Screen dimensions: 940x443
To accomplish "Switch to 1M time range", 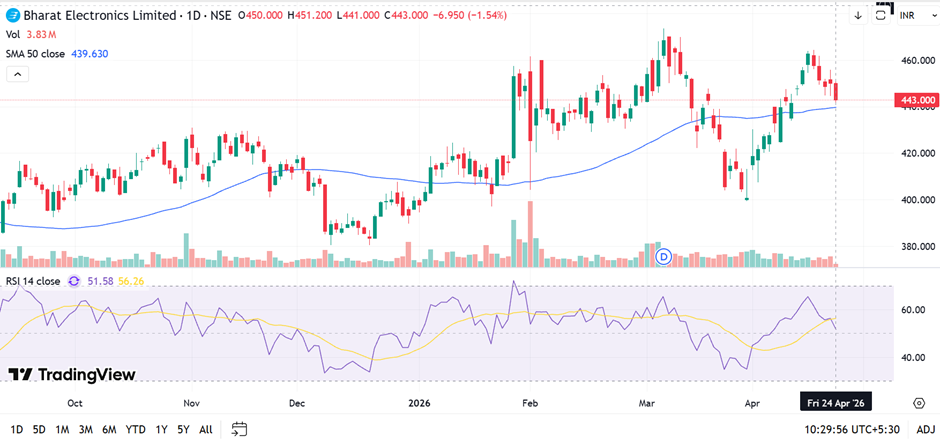I will pyautogui.click(x=62, y=429).
